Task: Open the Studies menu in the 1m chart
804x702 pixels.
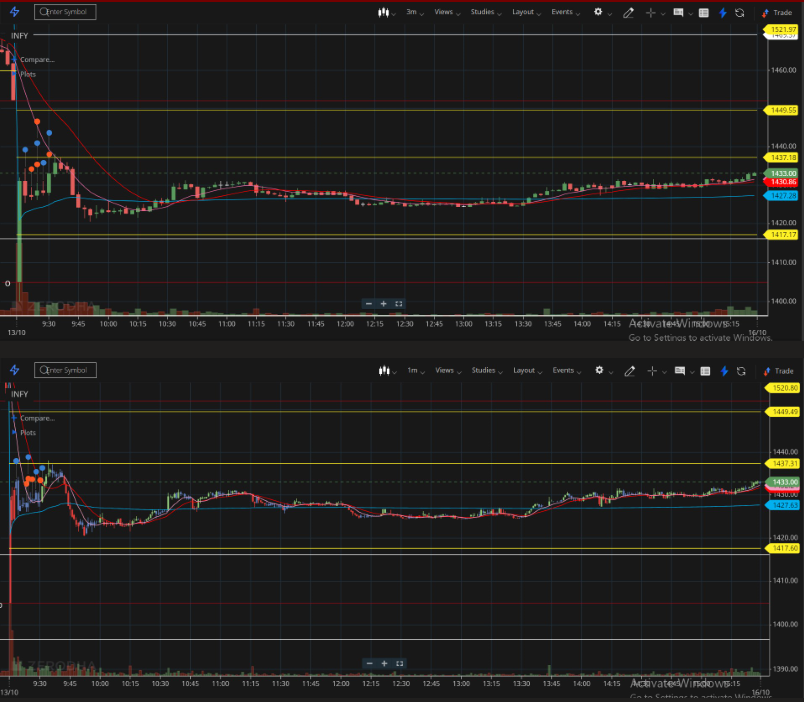Action: coord(487,370)
